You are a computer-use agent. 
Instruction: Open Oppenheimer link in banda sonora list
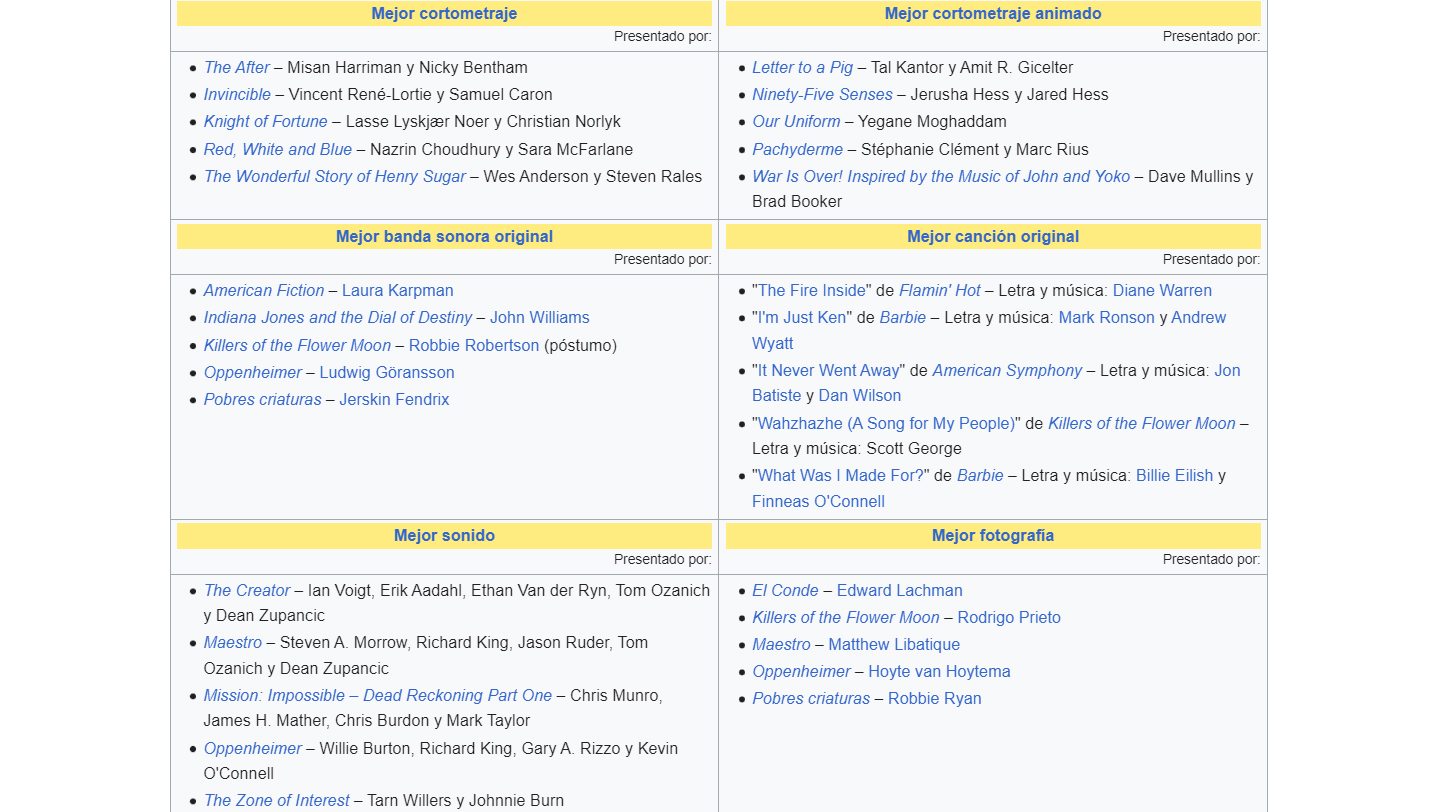click(x=253, y=373)
